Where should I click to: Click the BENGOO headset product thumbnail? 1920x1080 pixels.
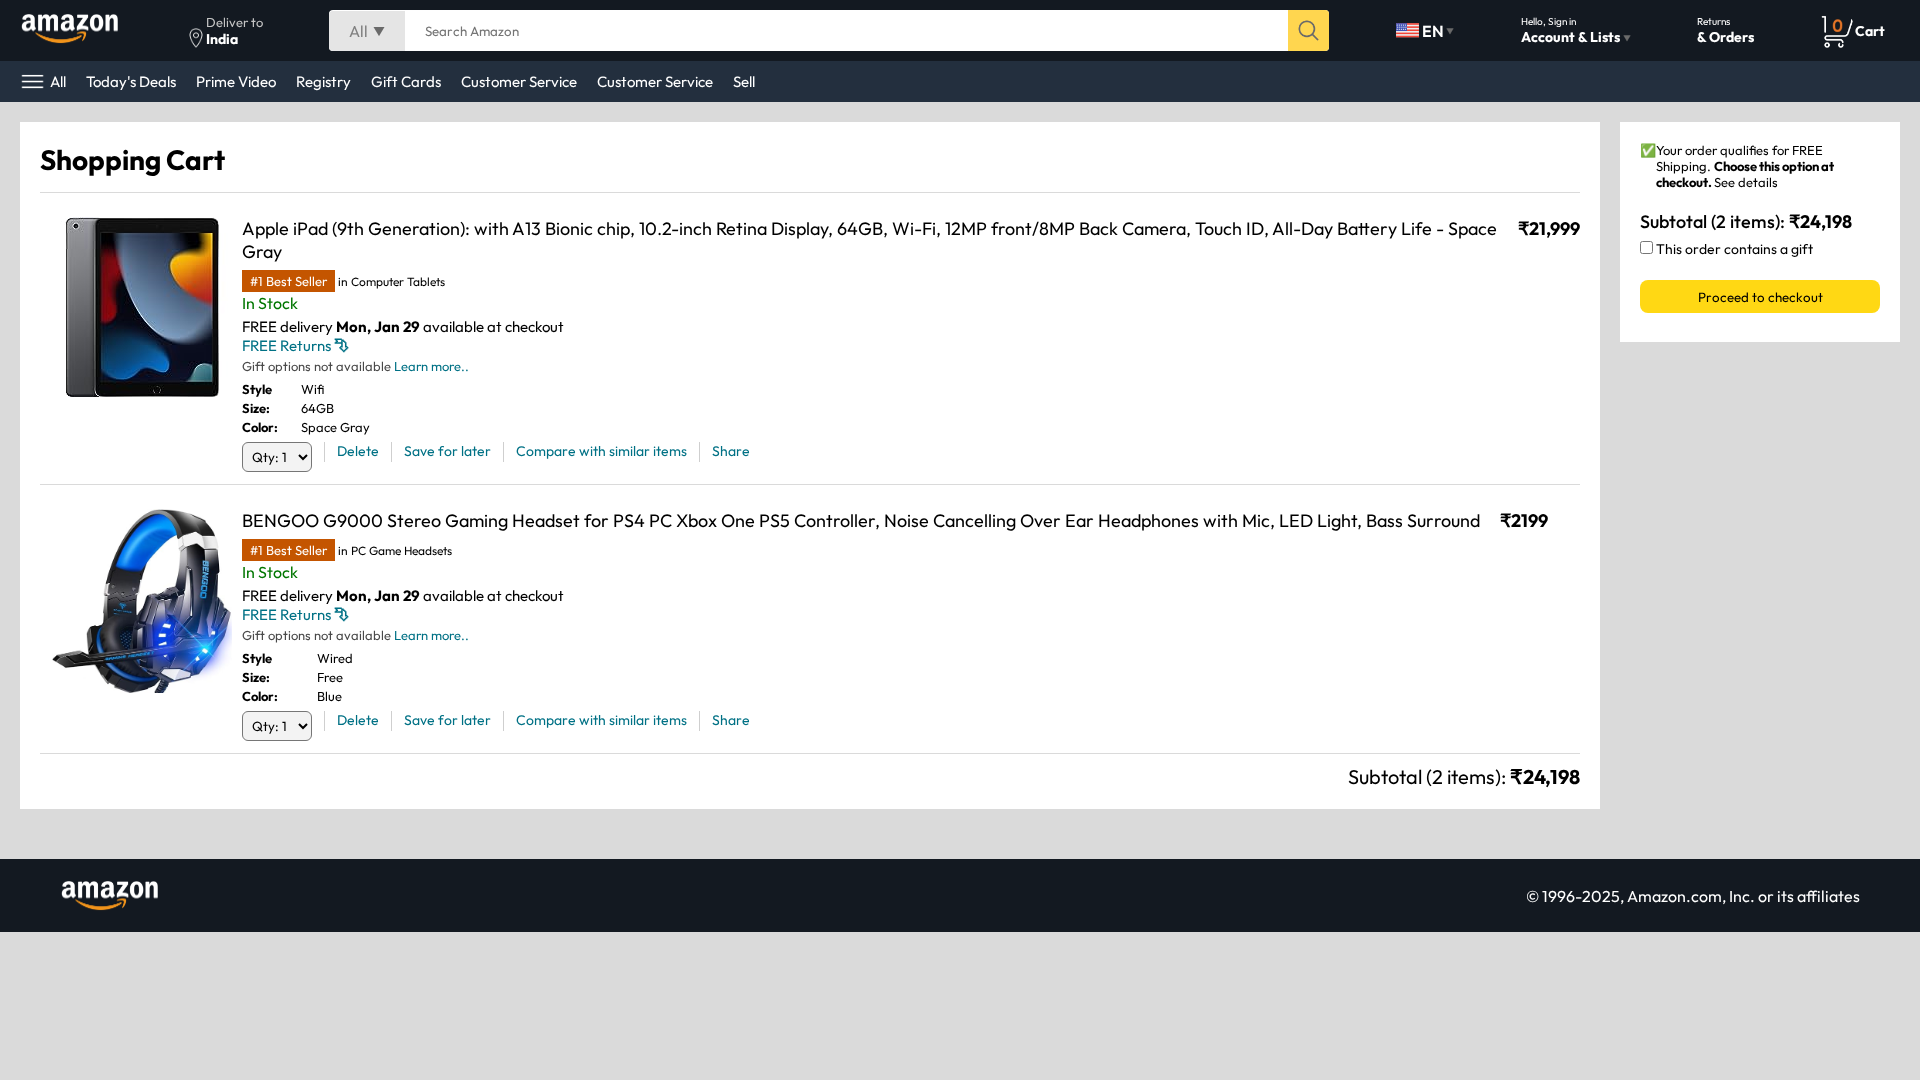[141, 601]
